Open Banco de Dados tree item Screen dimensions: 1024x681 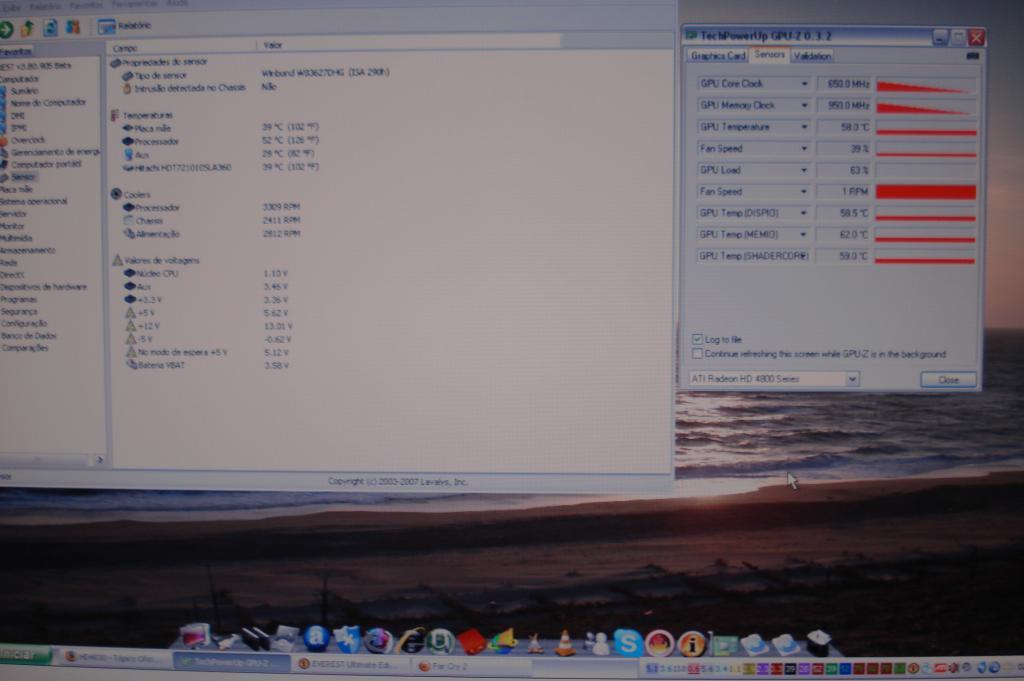click(29, 336)
